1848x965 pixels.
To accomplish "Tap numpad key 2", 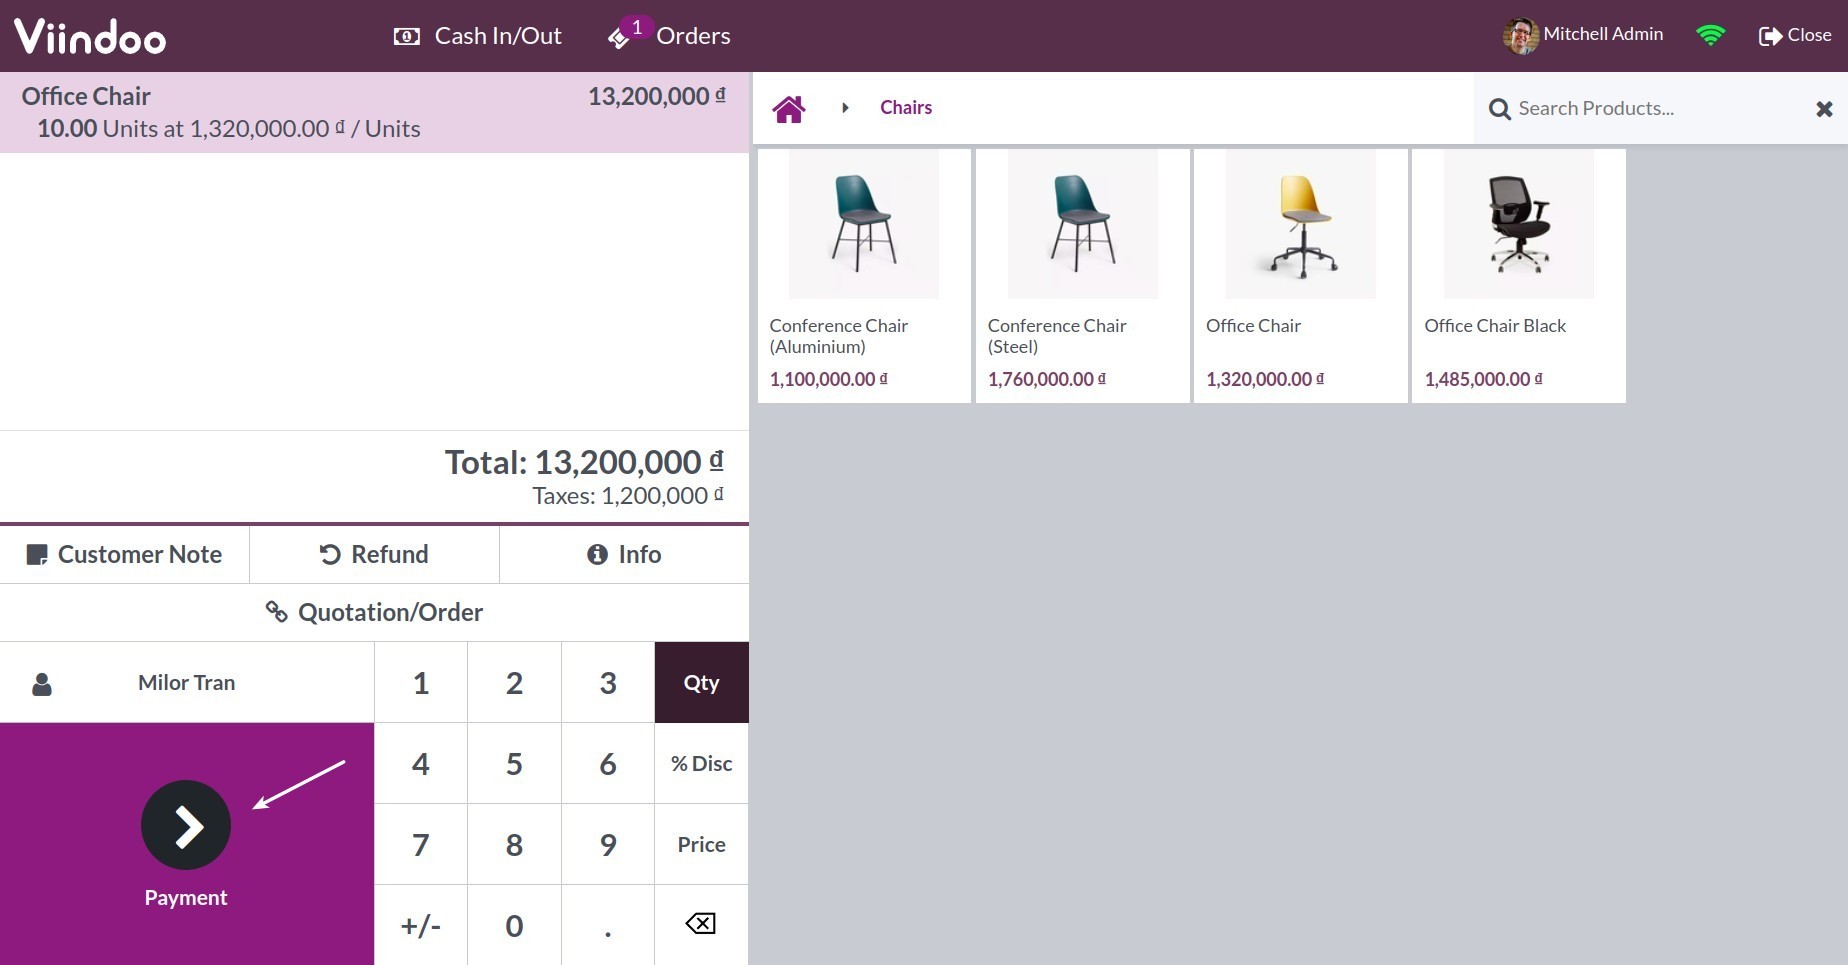I will 514,682.
